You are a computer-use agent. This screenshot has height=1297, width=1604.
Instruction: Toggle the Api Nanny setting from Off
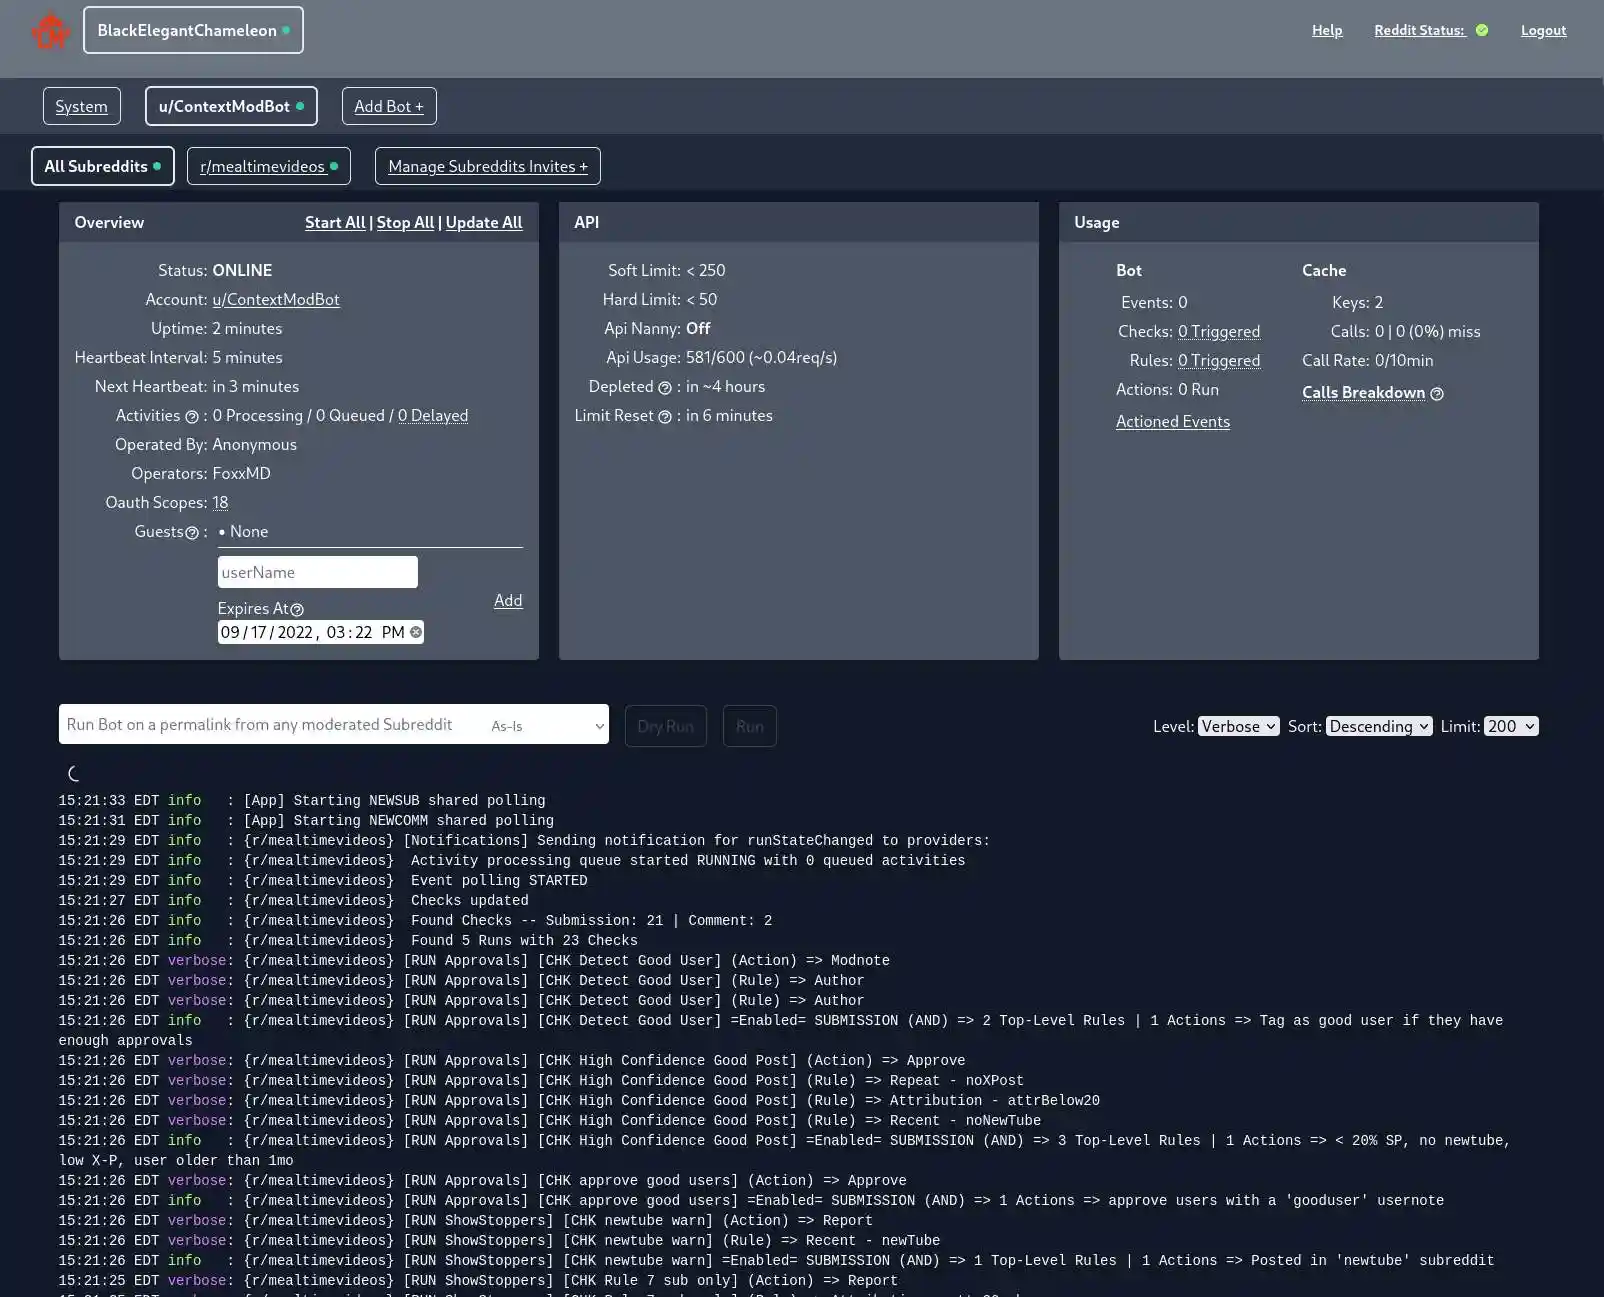coord(697,328)
